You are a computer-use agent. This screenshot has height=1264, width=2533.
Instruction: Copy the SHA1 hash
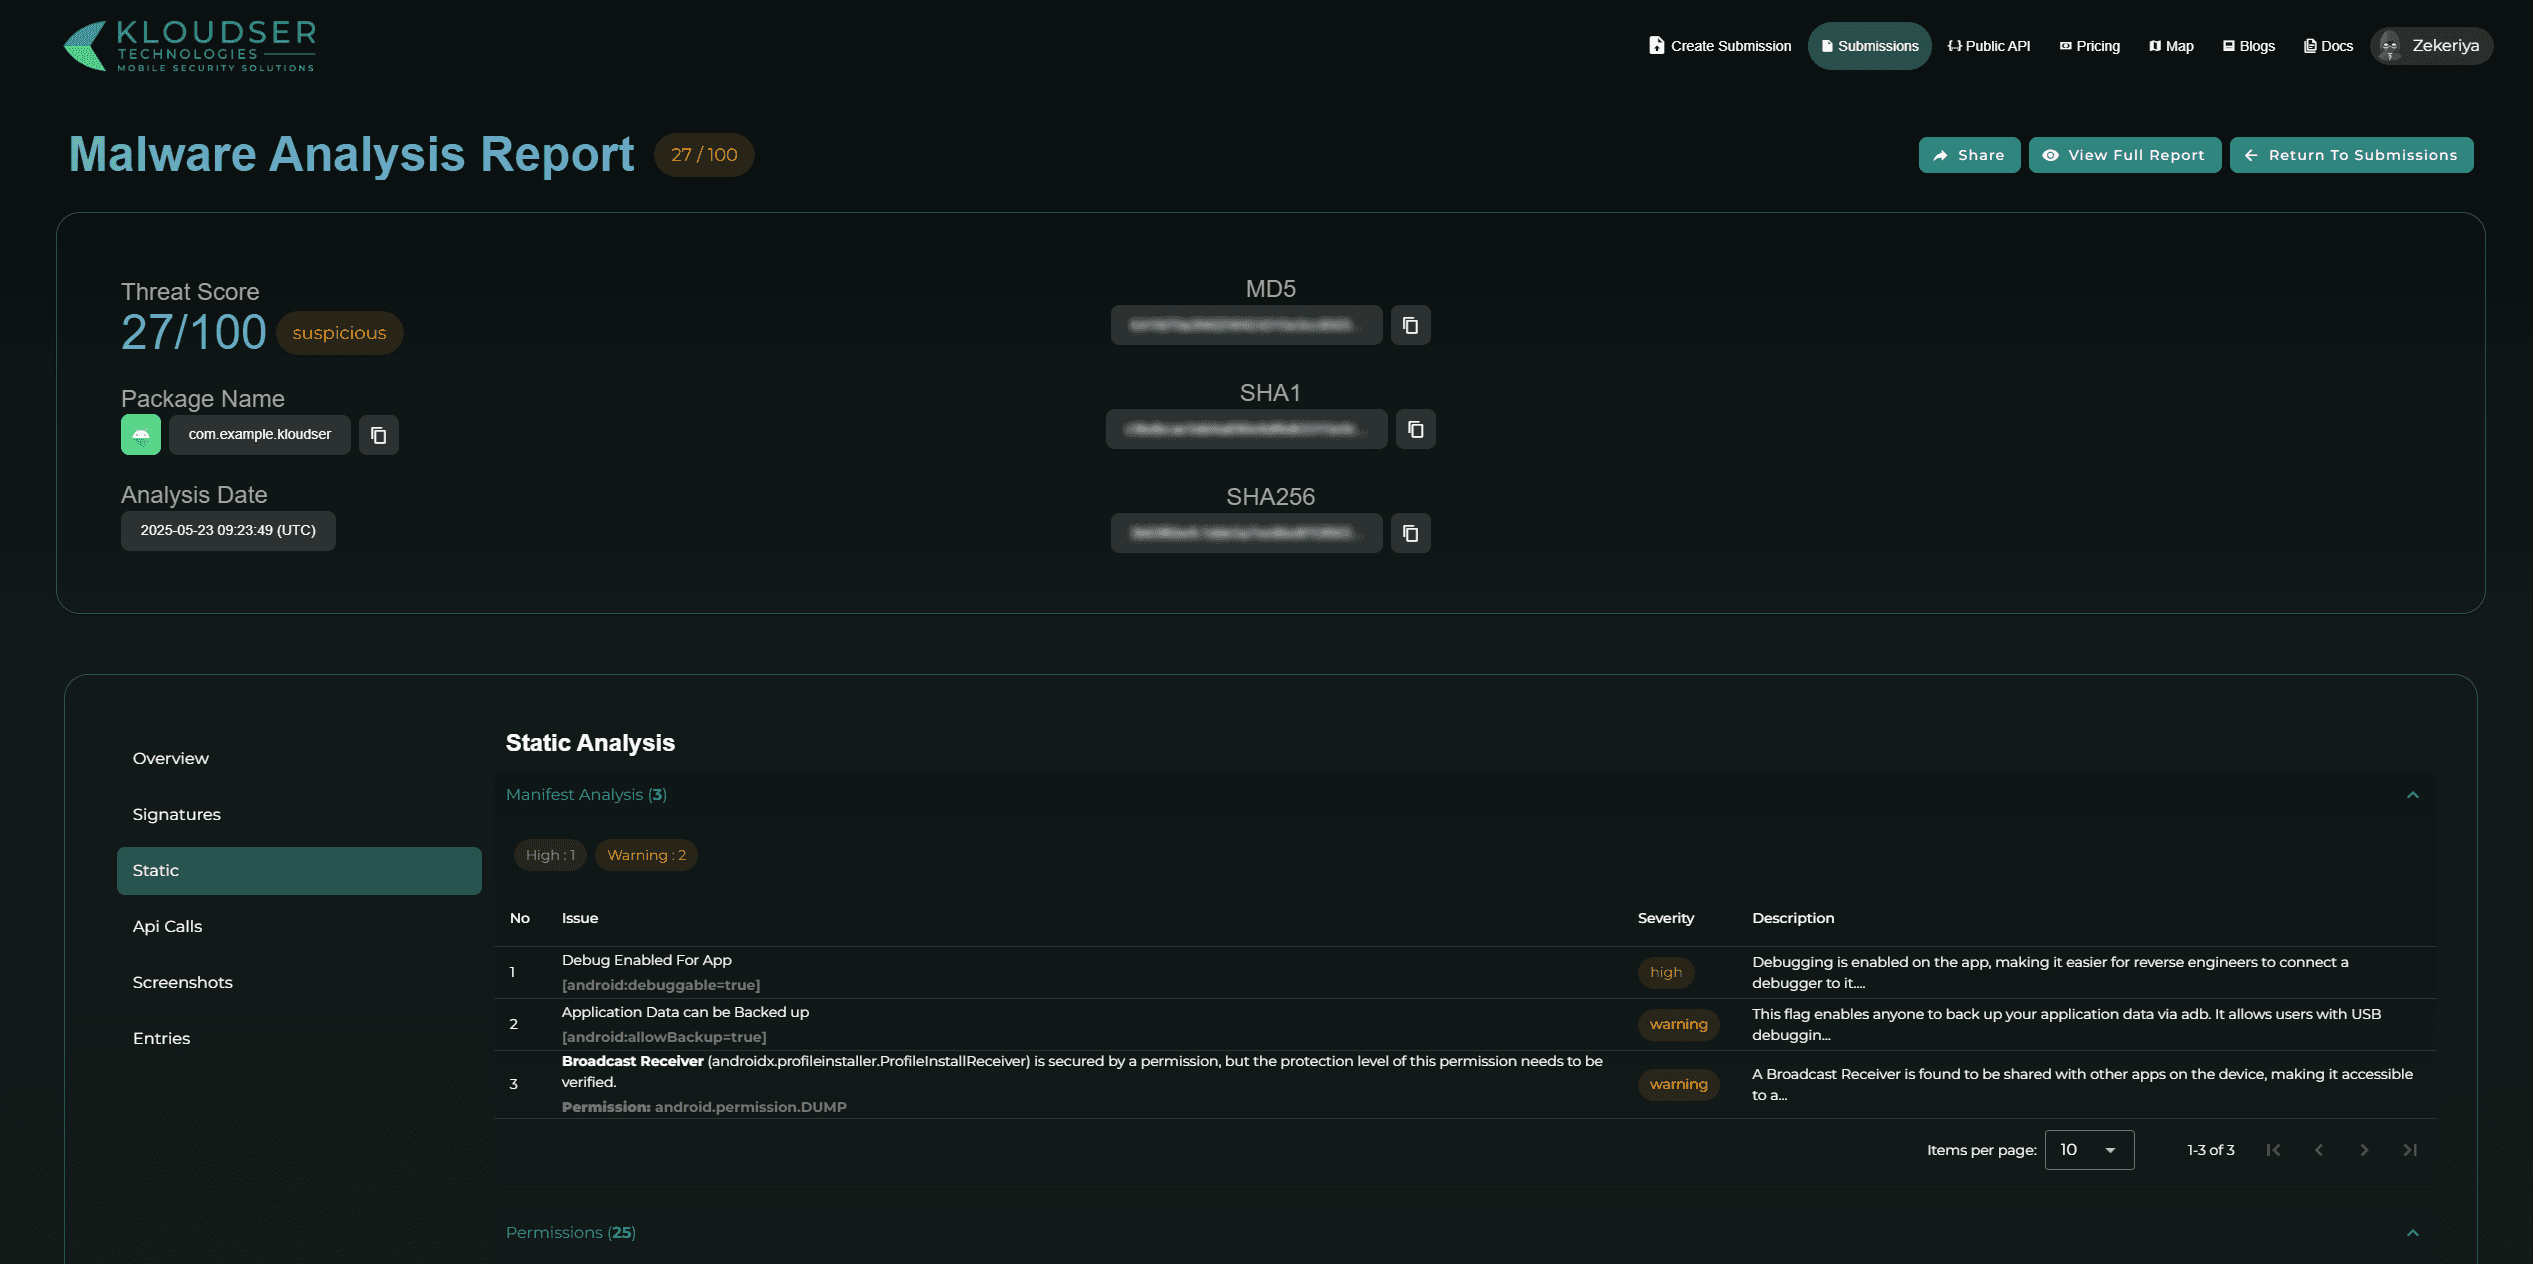click(x=1416, y=429)
